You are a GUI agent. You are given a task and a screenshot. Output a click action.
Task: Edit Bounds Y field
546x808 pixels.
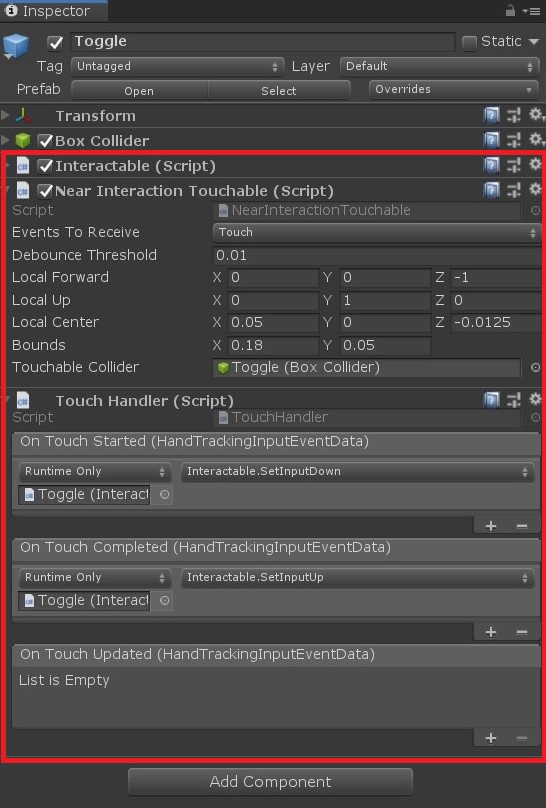[x=385, y=345]
